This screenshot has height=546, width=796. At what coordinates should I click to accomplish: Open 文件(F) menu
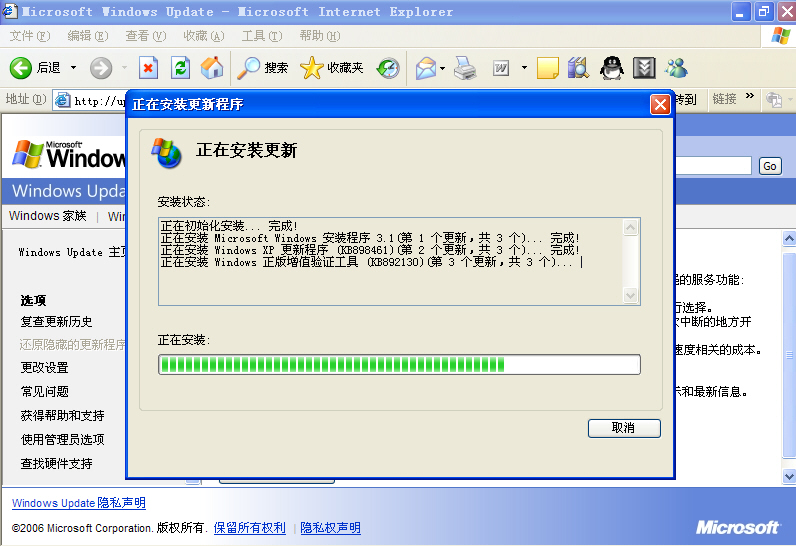tap(29, 36)
